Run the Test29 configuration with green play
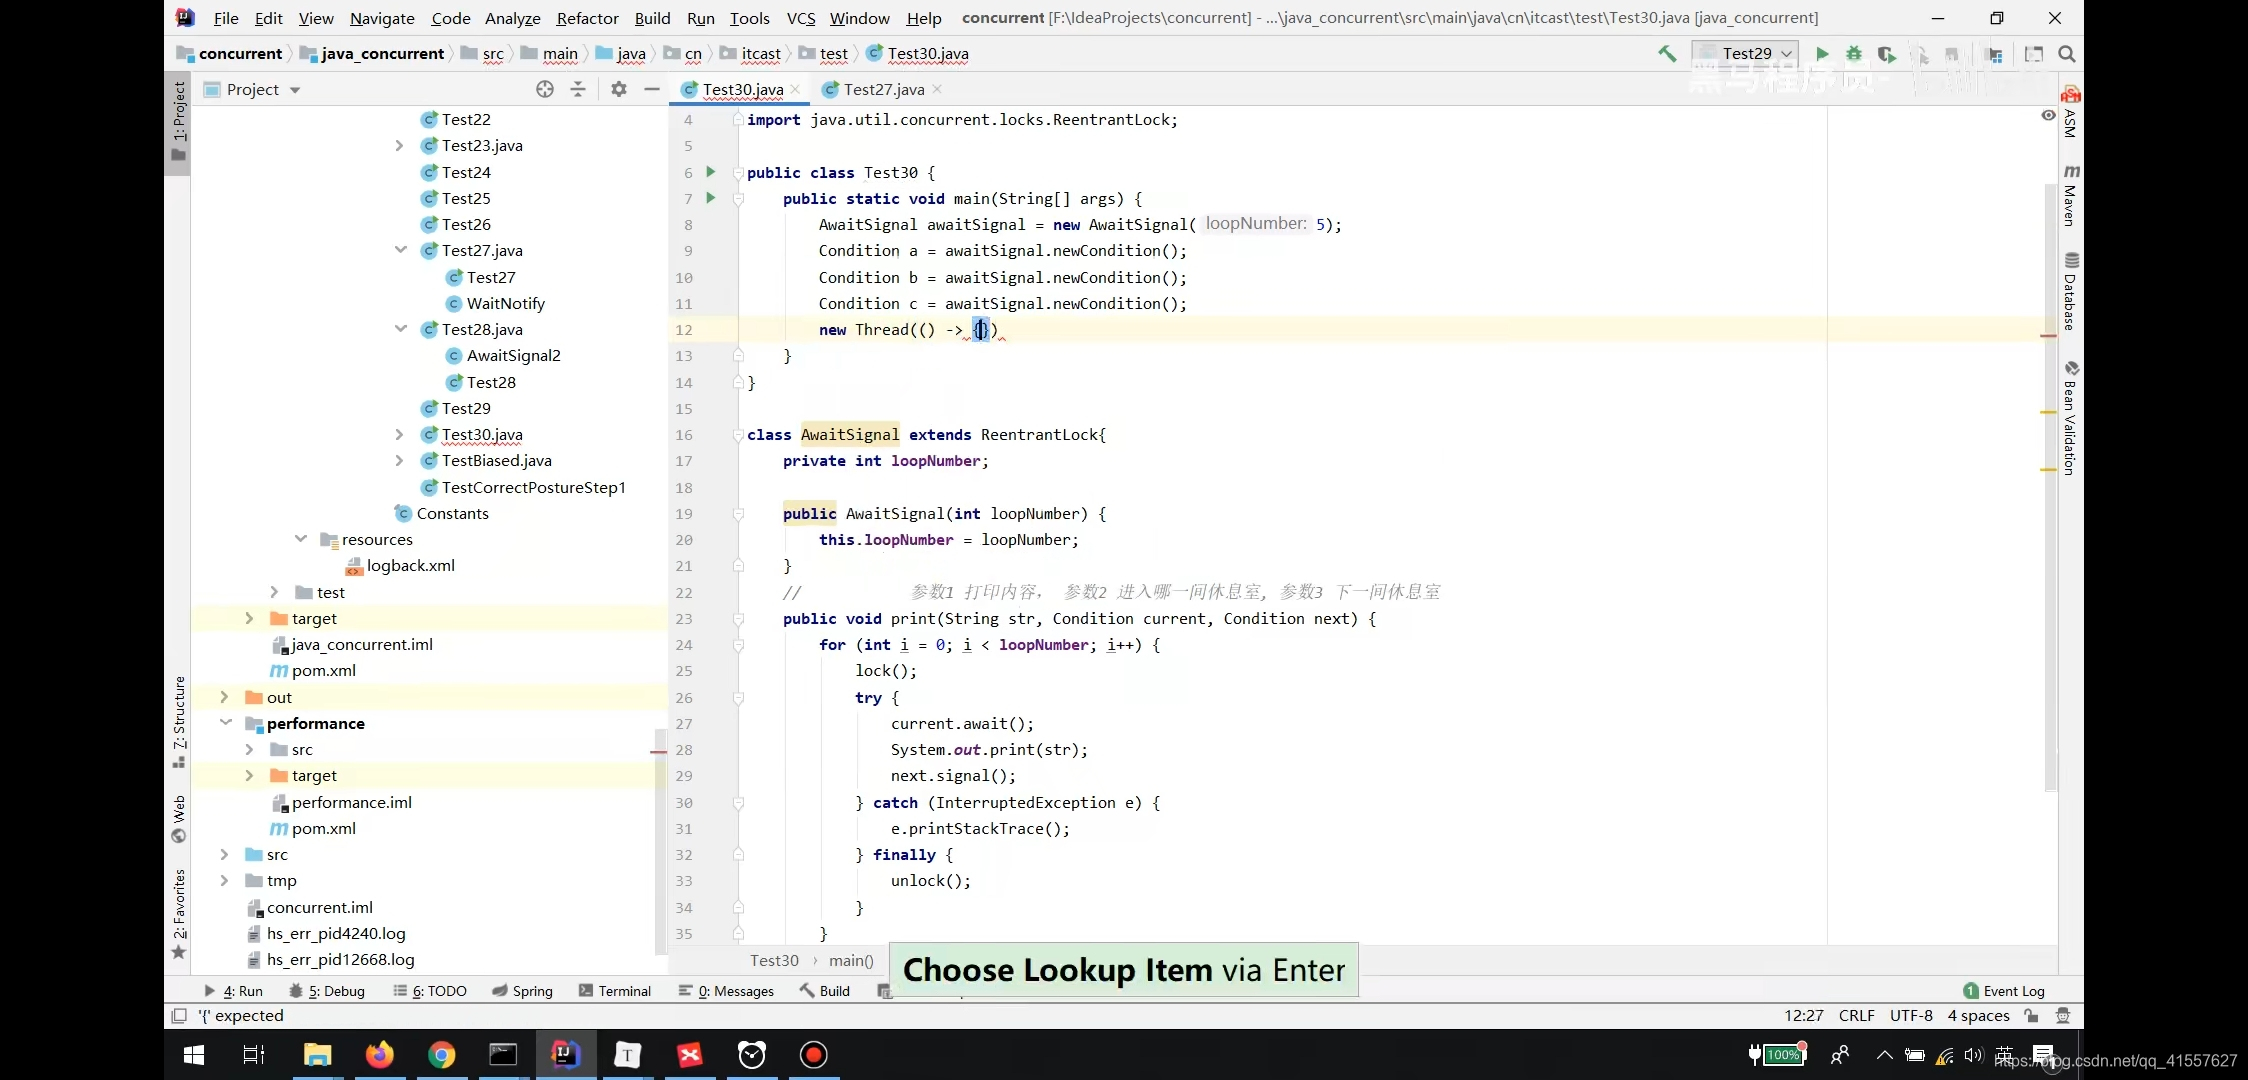This screenshot has width=2248, height=1080. pos(1822,54)
